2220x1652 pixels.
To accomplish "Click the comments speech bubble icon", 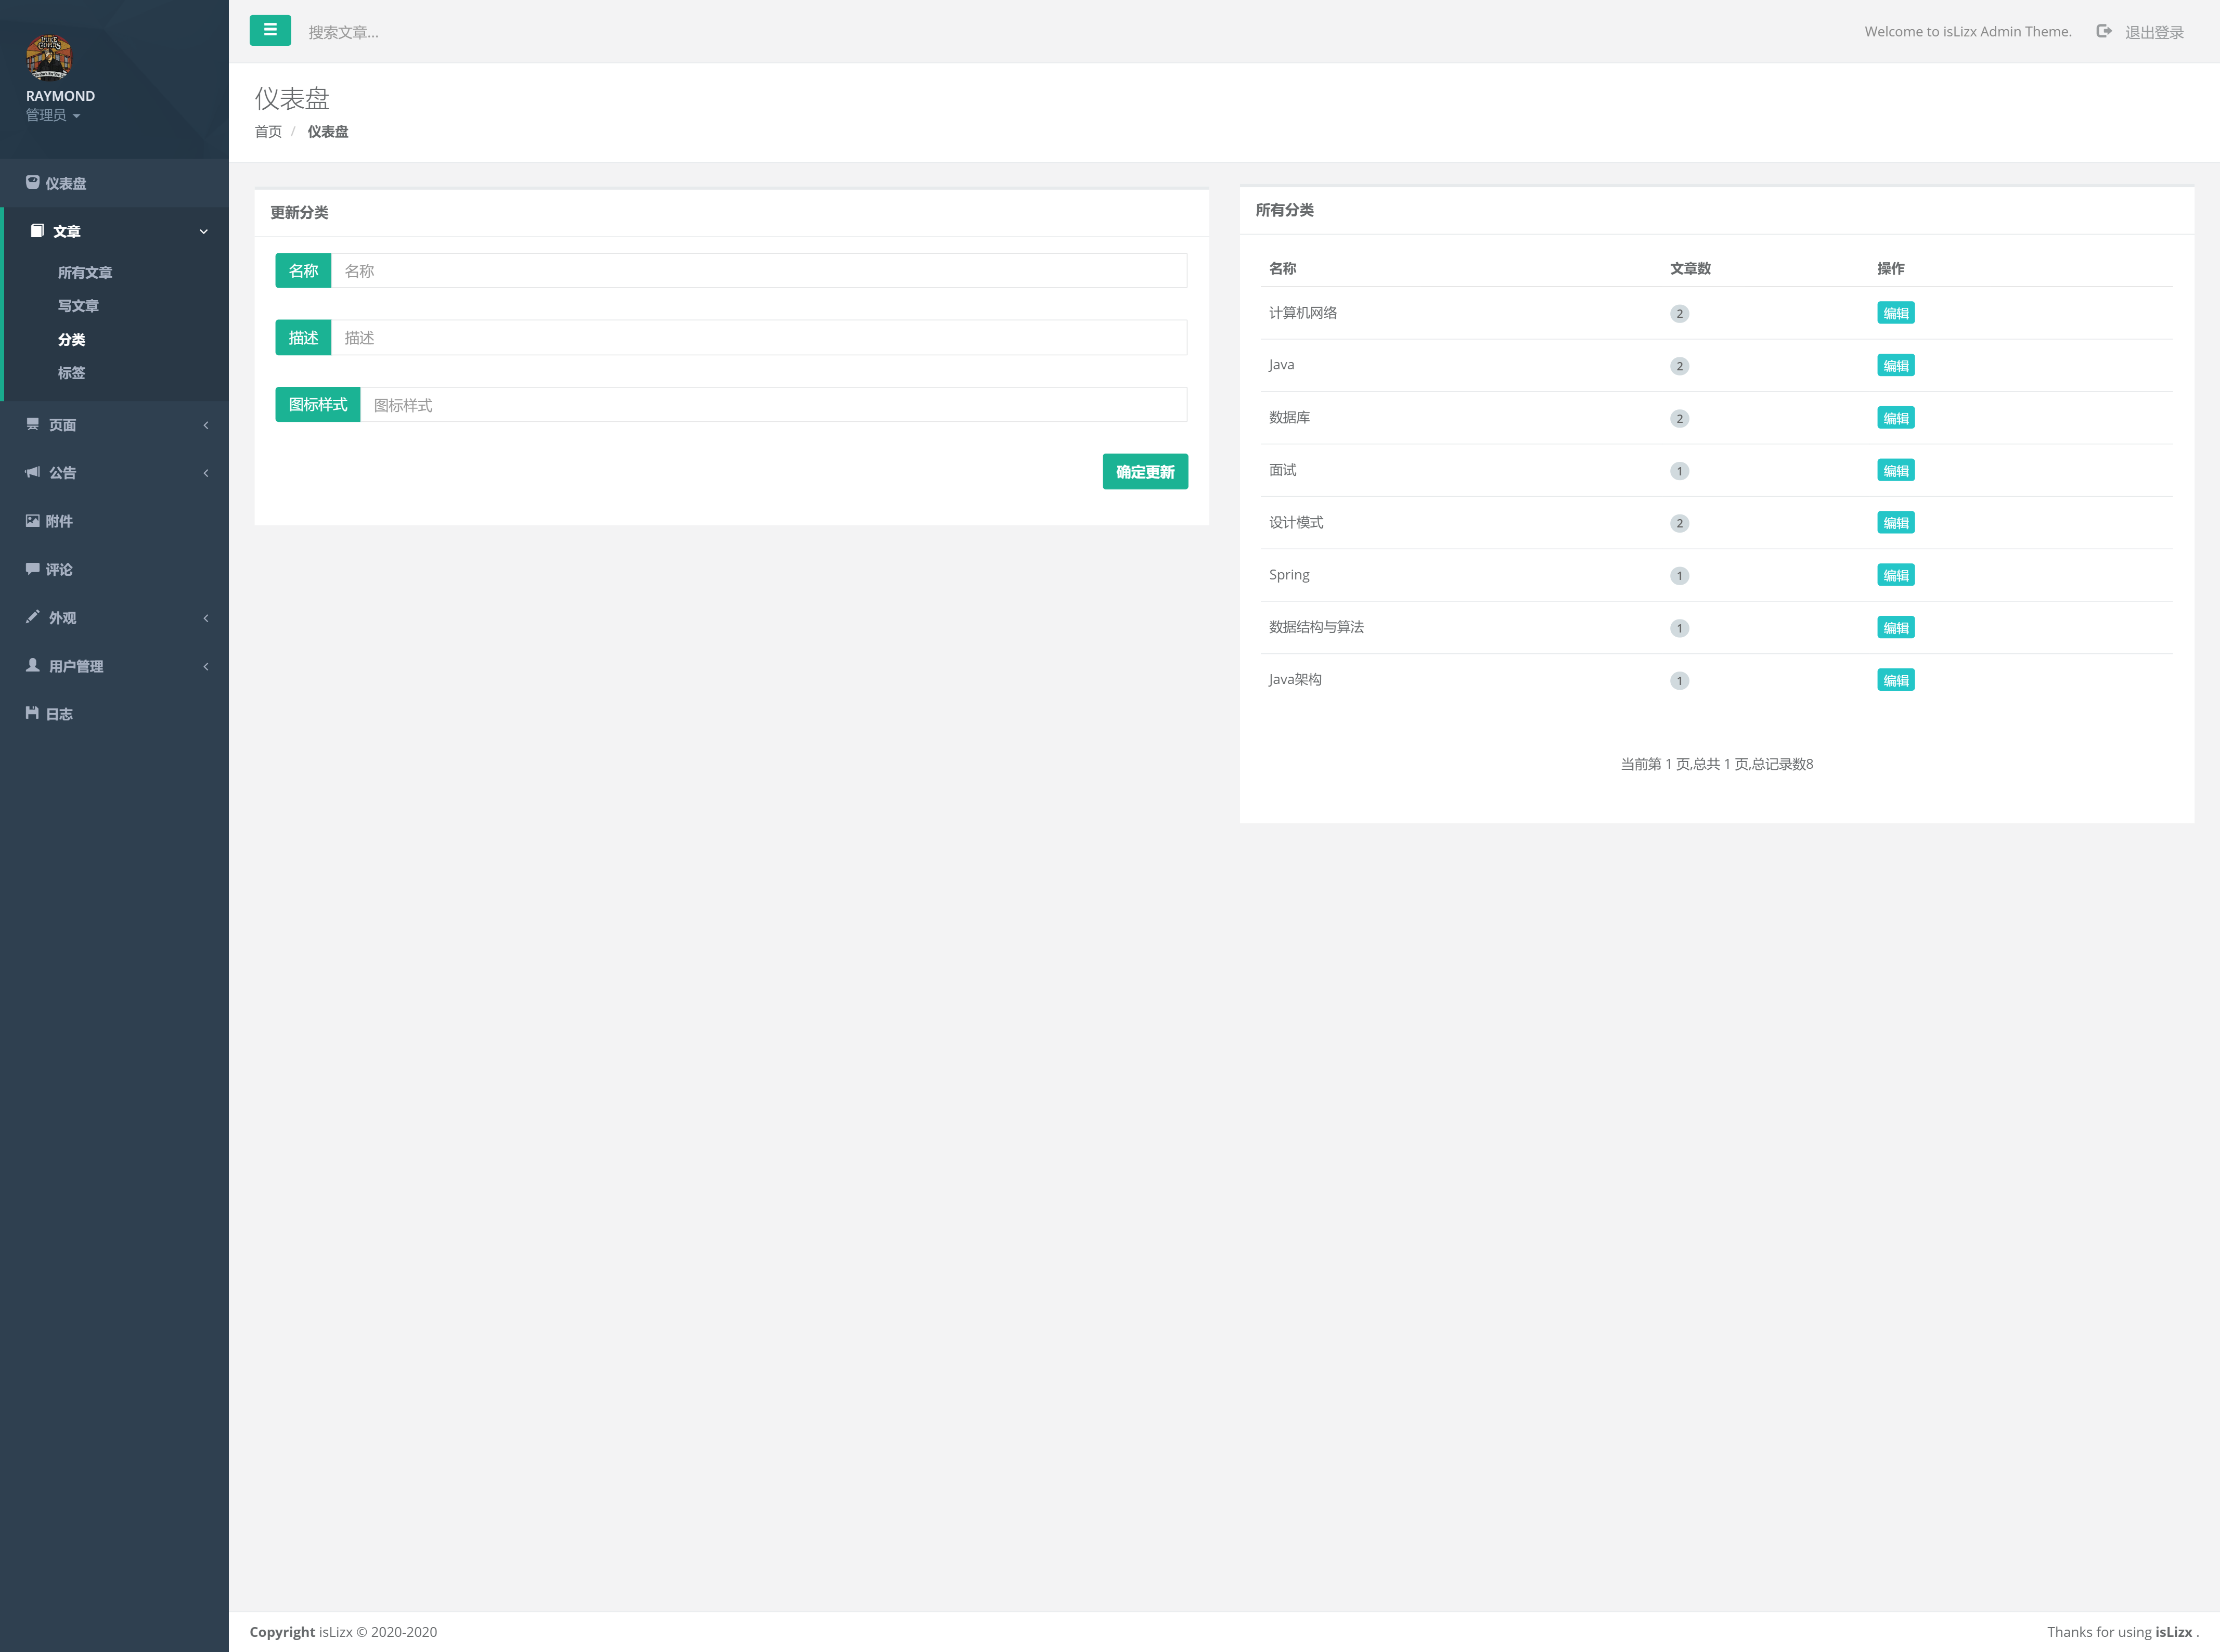I will 33,568.
